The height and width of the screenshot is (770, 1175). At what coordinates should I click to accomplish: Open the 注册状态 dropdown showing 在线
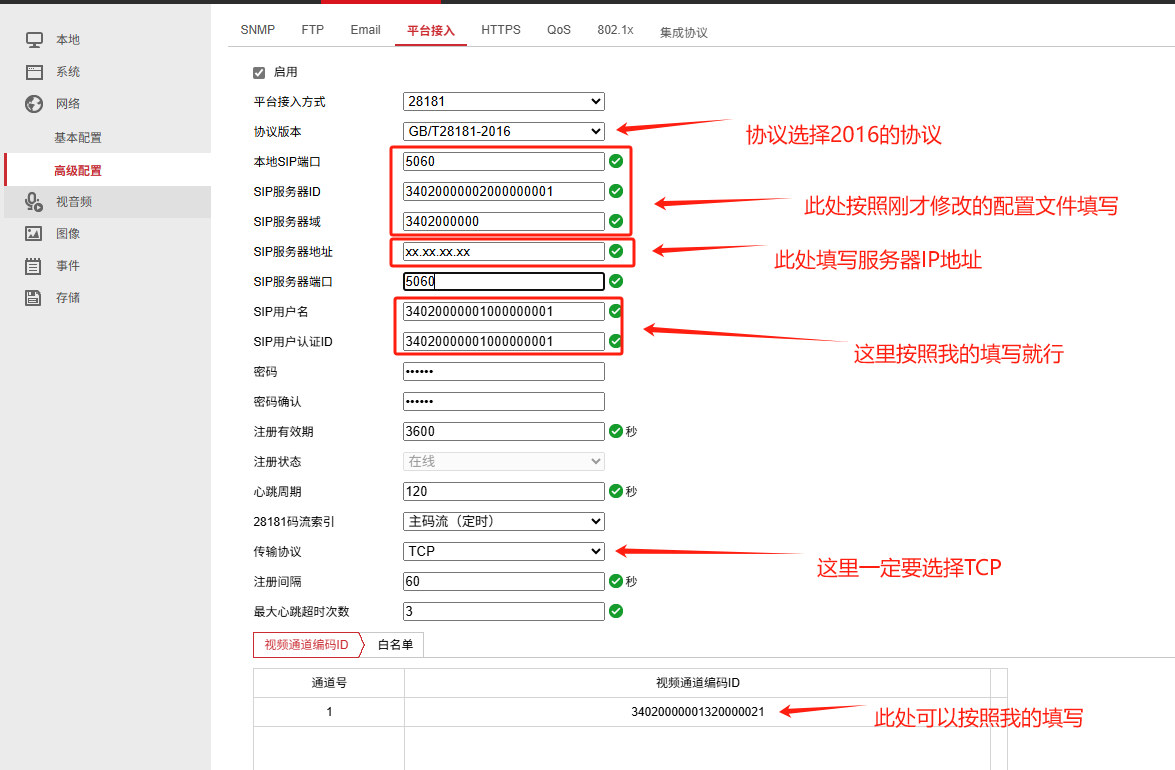coord(504,461)
